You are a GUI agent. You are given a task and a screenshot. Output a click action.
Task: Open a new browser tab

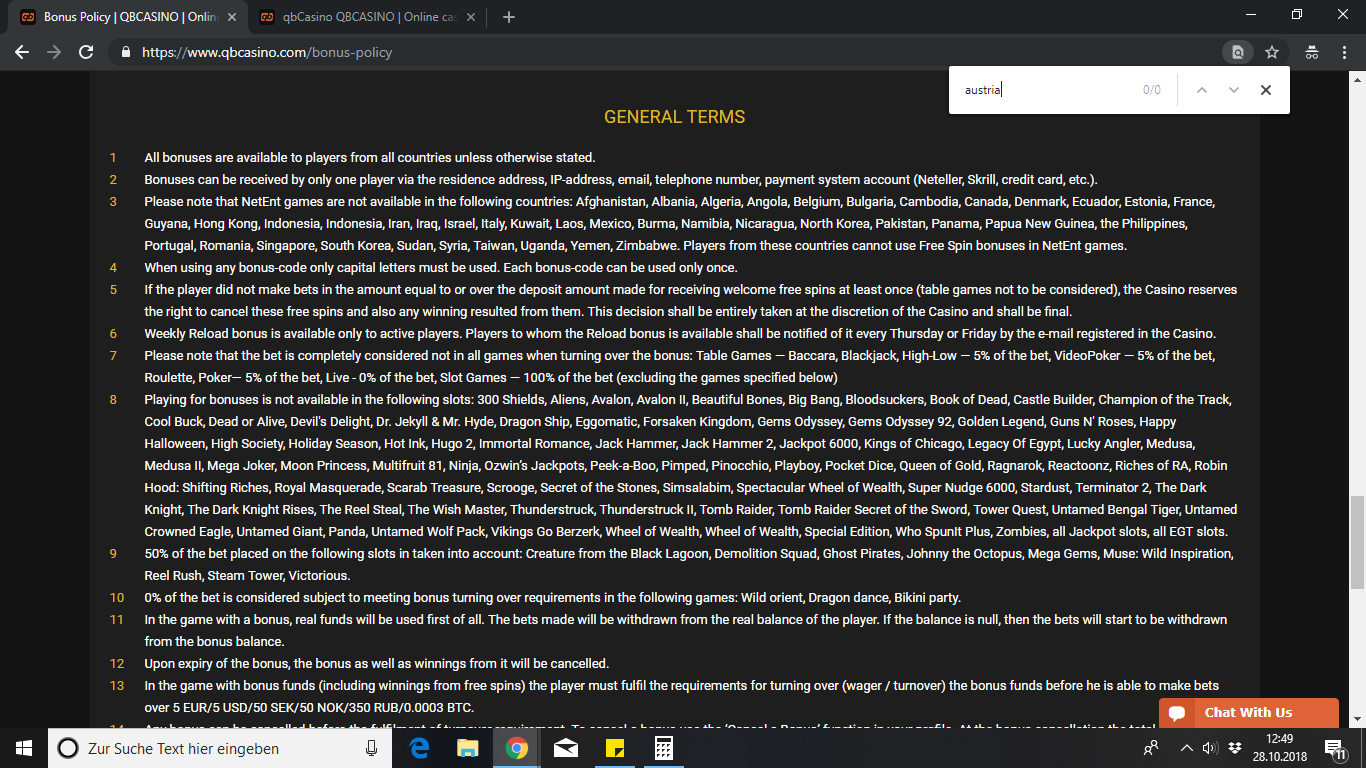click(x=508, y=17)
